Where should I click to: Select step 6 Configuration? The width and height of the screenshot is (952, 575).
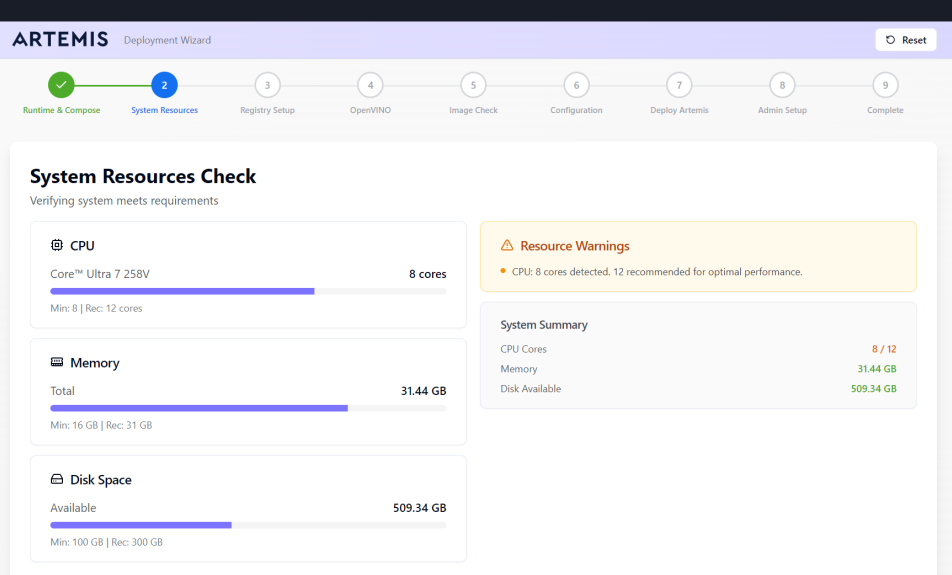[x=576, y=85]
